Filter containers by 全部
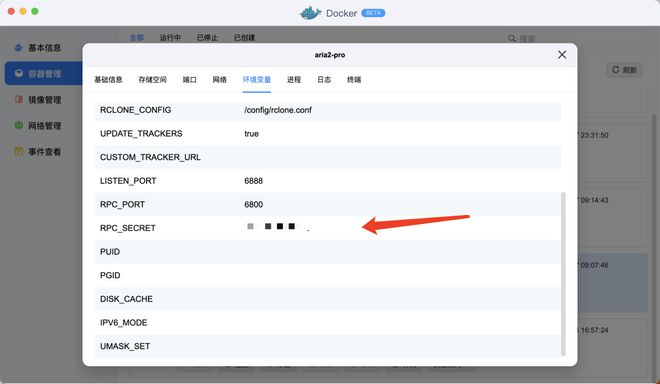This screenshot has height=384, width=660. [136, 37]
